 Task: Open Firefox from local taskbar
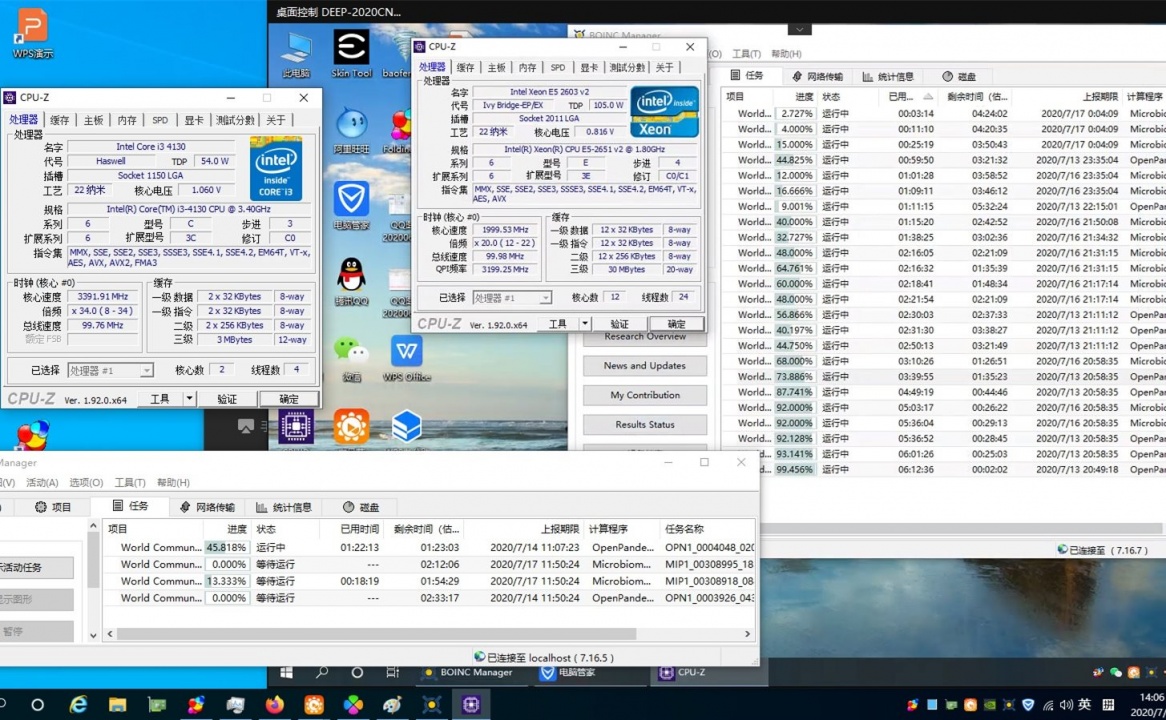274,704
